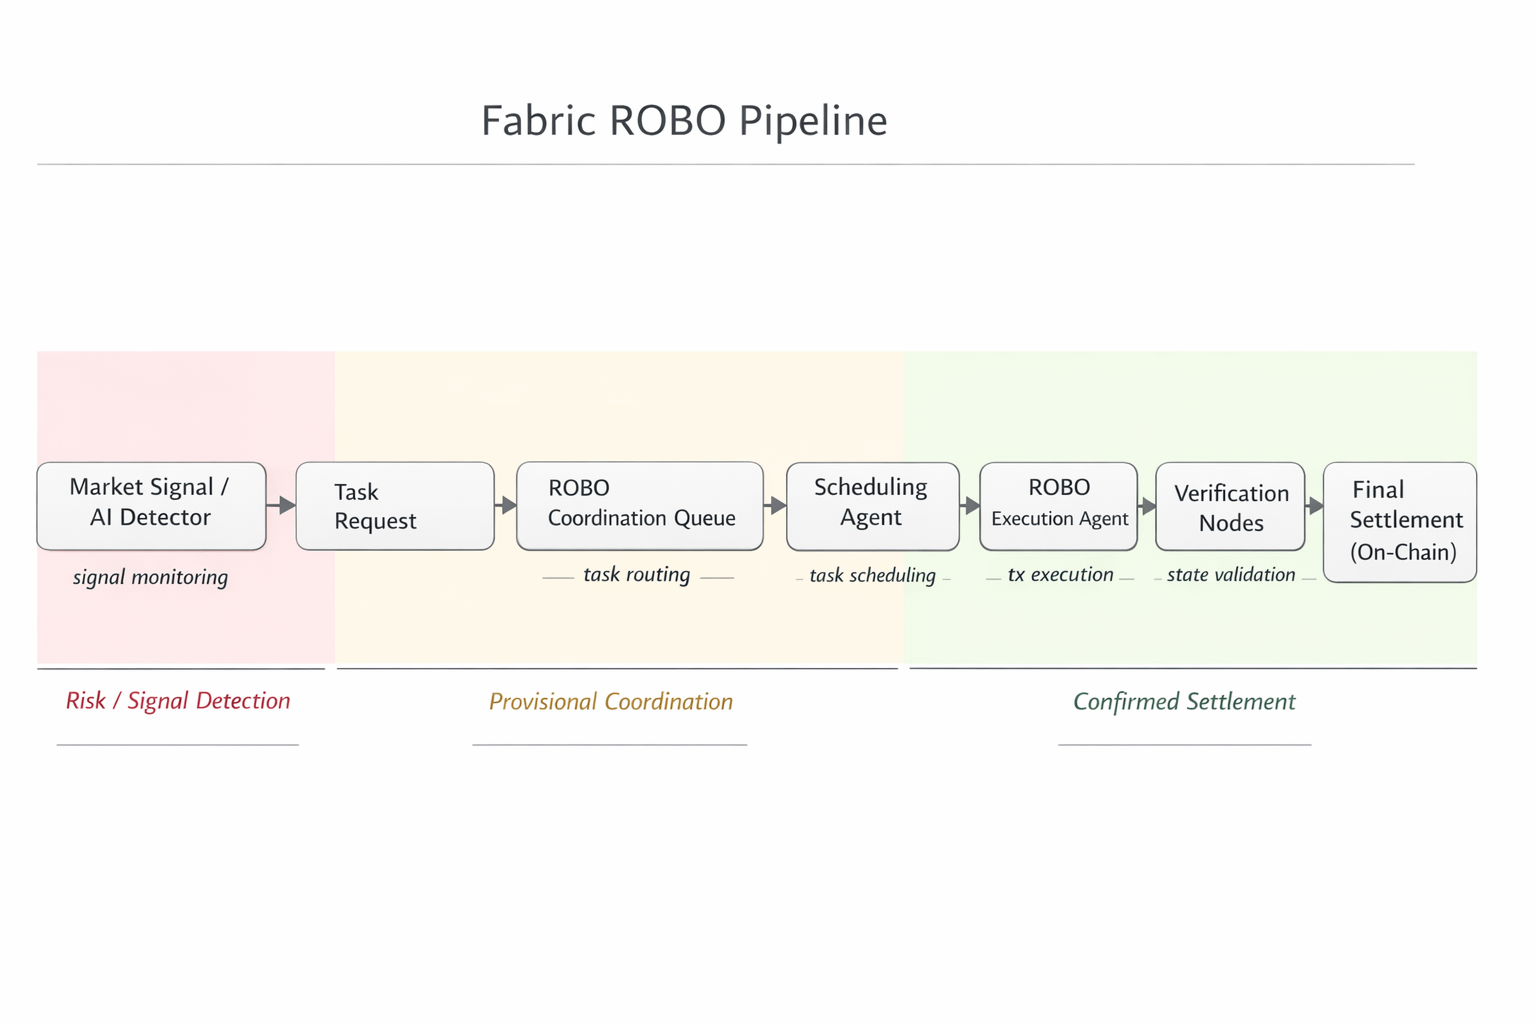Select the Provisional Coordination label
Image resolution: width=1536 pixels, height=1024 pixels.
click(610, 702)
